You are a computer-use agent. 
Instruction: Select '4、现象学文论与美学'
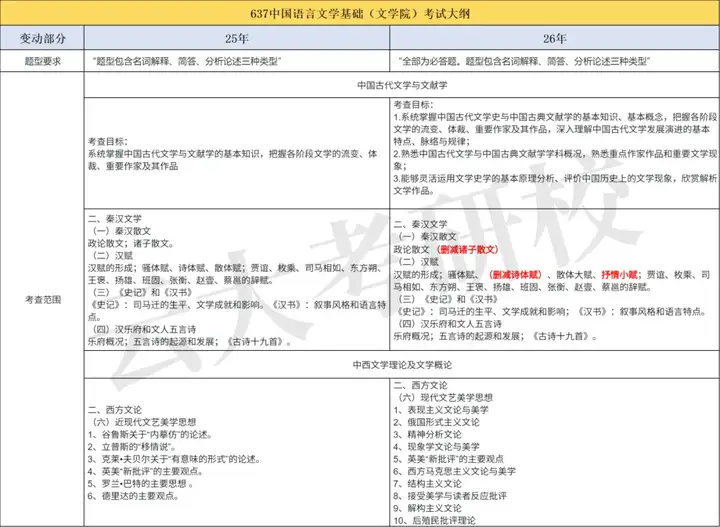pos(436,447)
